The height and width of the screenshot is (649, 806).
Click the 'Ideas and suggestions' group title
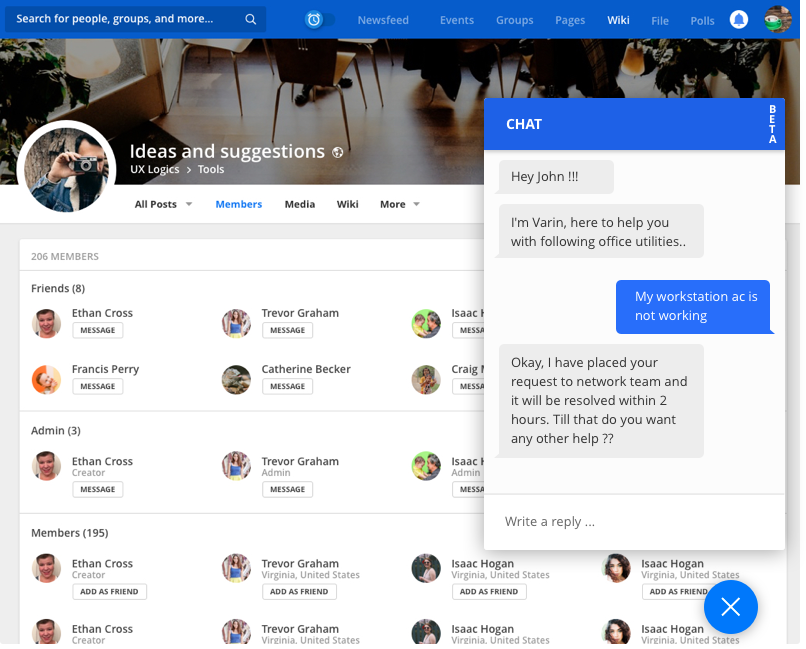coord(227,152)
